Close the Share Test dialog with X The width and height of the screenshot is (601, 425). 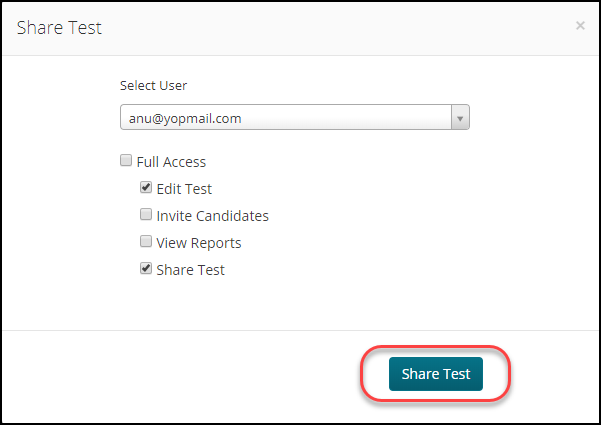point(580,26)
